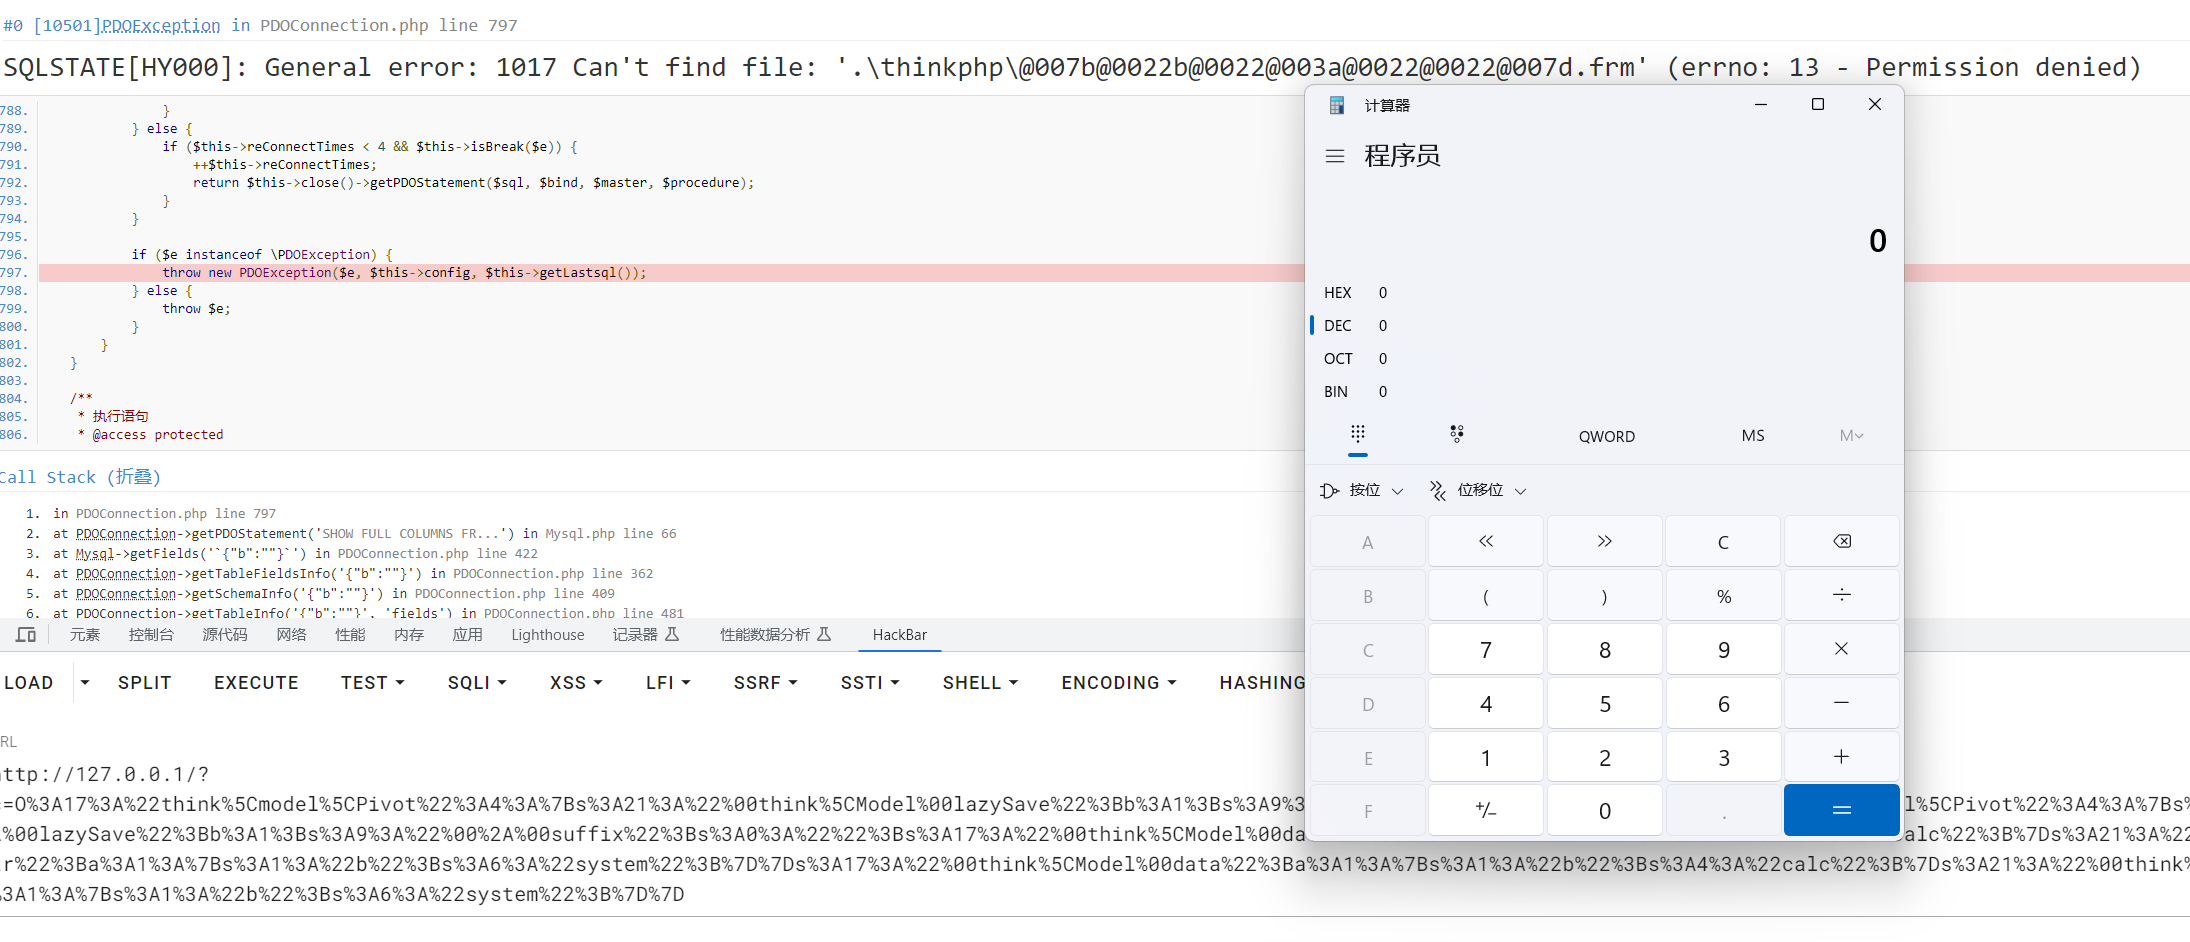Expand the bitwise 按位 dropdown
2190x942 pixels.
coord(1362,490)
